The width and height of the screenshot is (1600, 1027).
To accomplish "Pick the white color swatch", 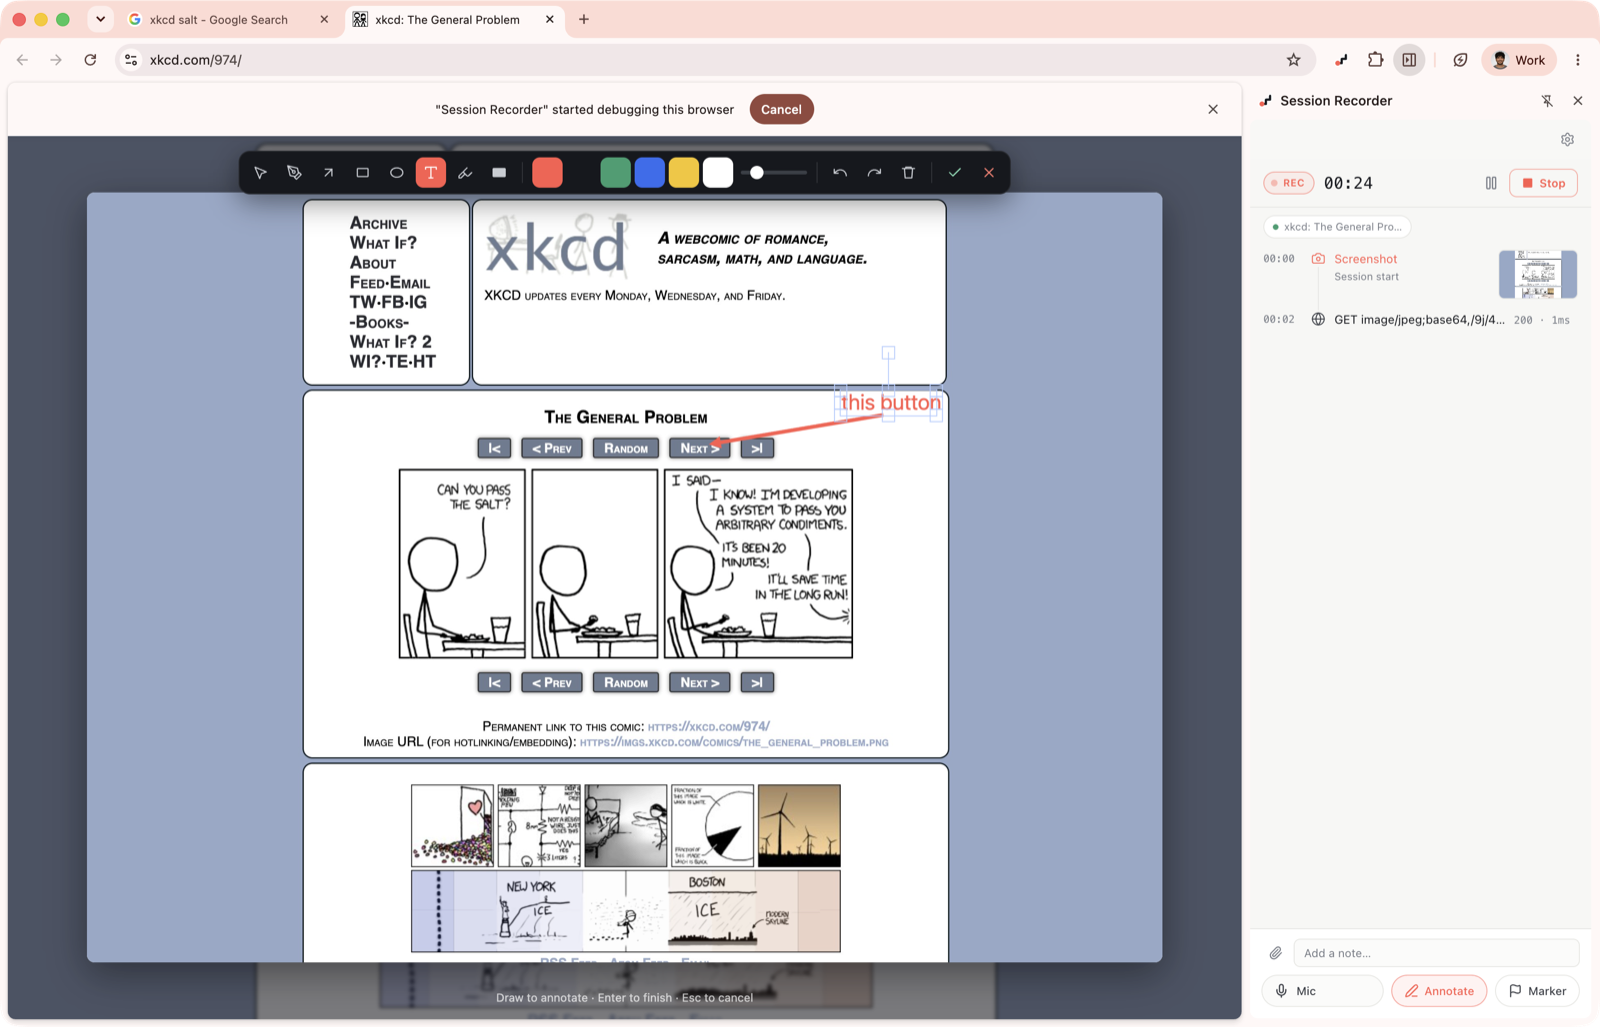I will (718, 173).
